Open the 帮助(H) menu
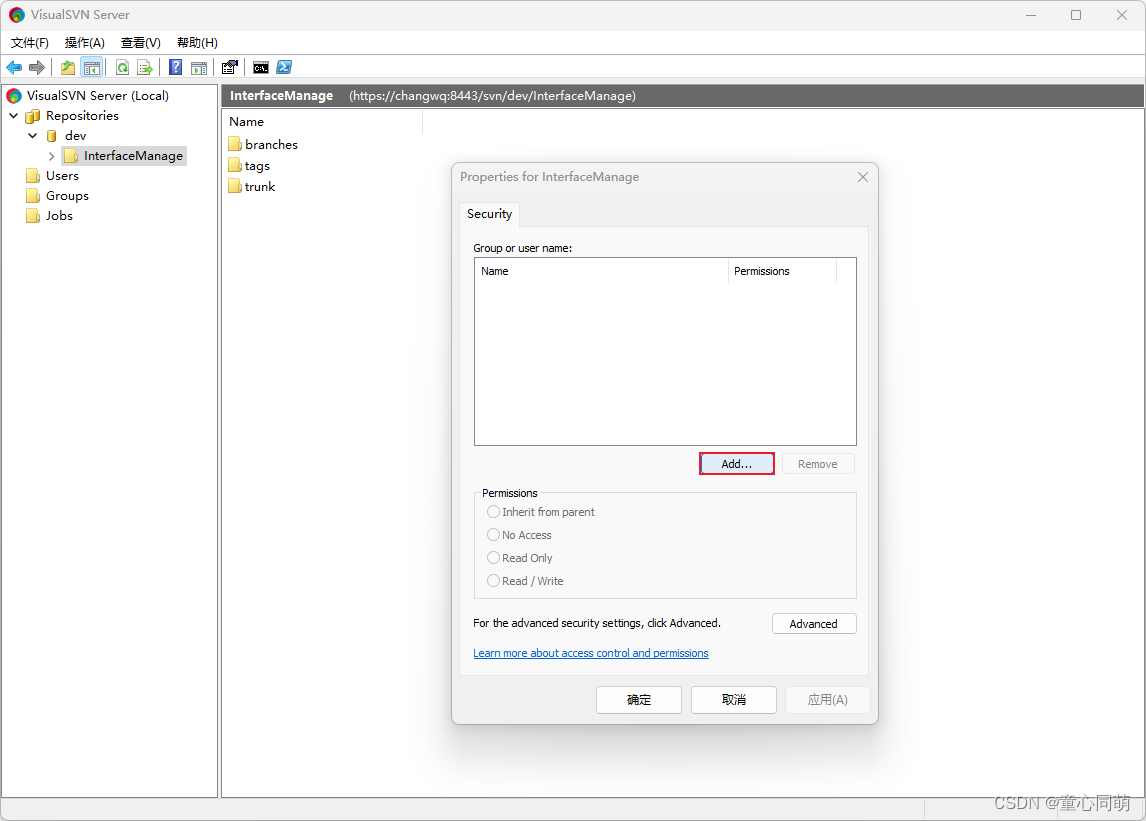Screen dimensions: 1146x821 pos(197,42)
